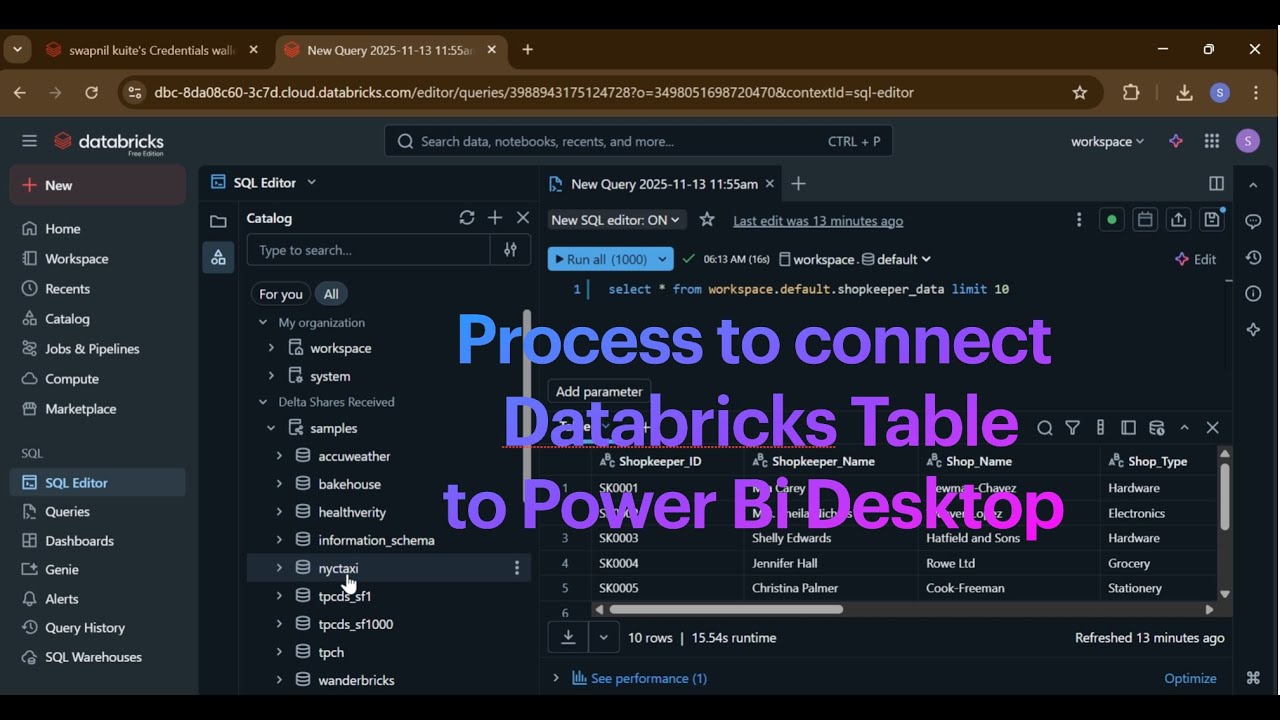Open Jobs & Pipelines in sidebar
1280x720 pixels.
point(97,349)
